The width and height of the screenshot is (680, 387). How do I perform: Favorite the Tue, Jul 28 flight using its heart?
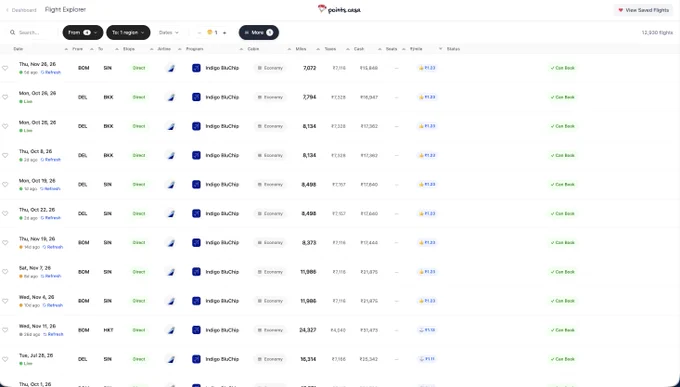(x=5, y=359)
